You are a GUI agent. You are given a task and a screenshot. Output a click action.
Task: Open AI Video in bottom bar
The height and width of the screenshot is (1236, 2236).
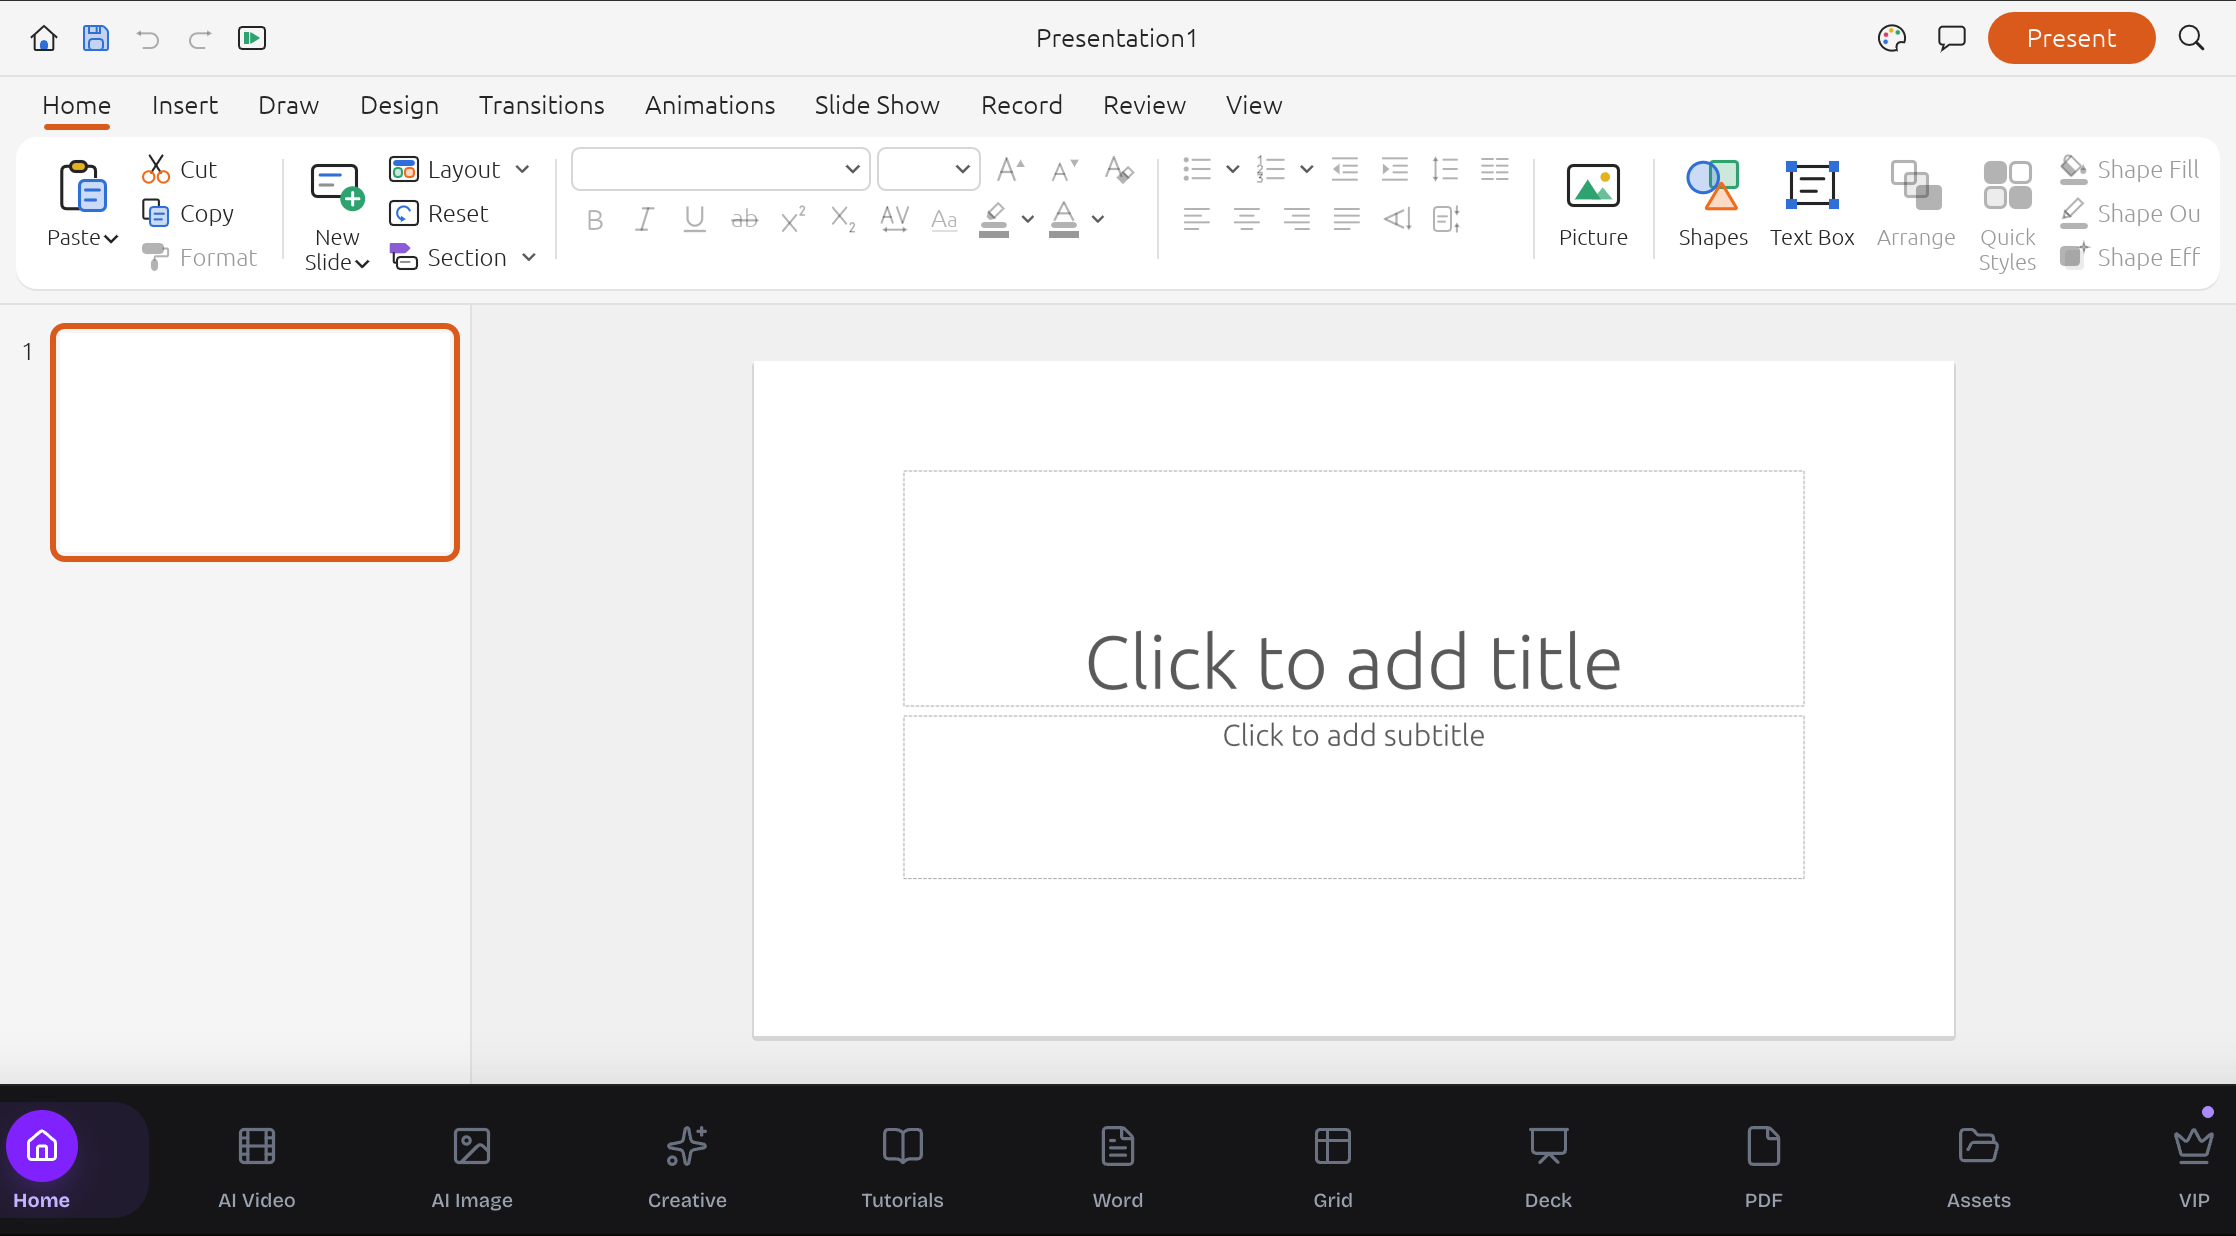click(x=257, y=1167)
